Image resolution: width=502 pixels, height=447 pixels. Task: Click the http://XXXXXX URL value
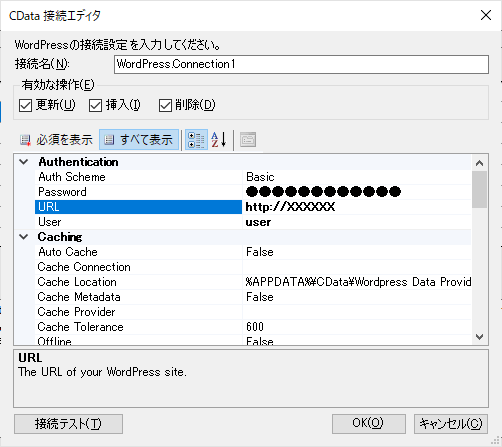357,207
